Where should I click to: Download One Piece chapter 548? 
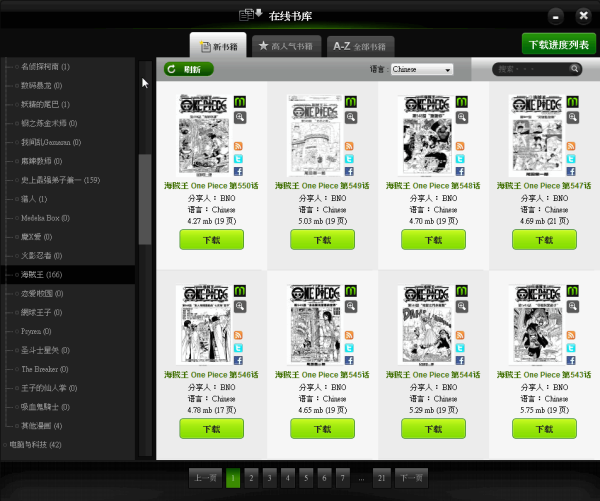(434, 240)
